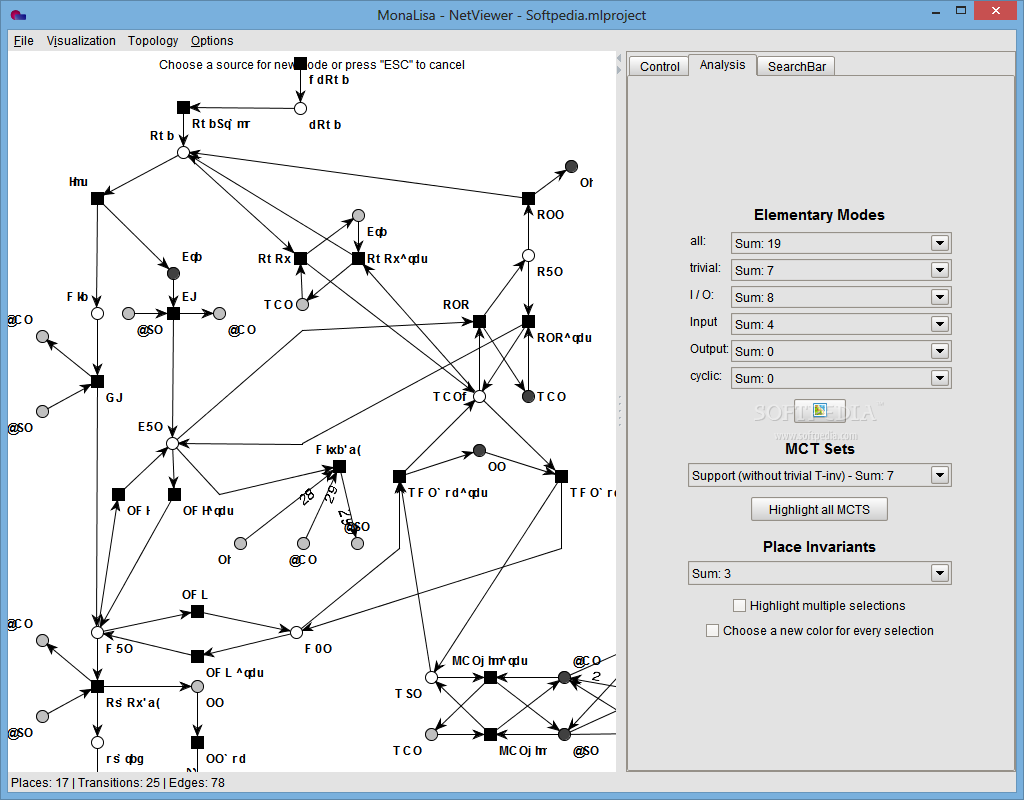Select the place node labeled F kb

(97, 313)
